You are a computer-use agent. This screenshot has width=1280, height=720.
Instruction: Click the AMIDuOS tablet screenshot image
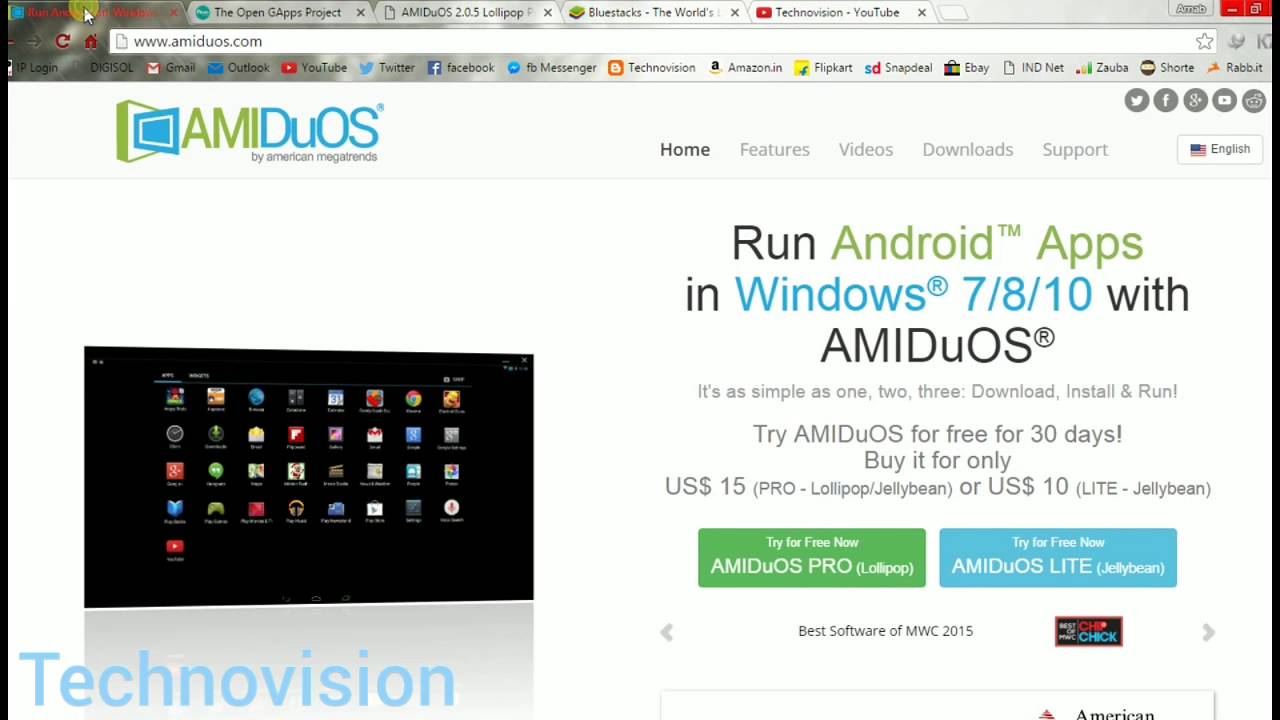[x=309, y=477]
